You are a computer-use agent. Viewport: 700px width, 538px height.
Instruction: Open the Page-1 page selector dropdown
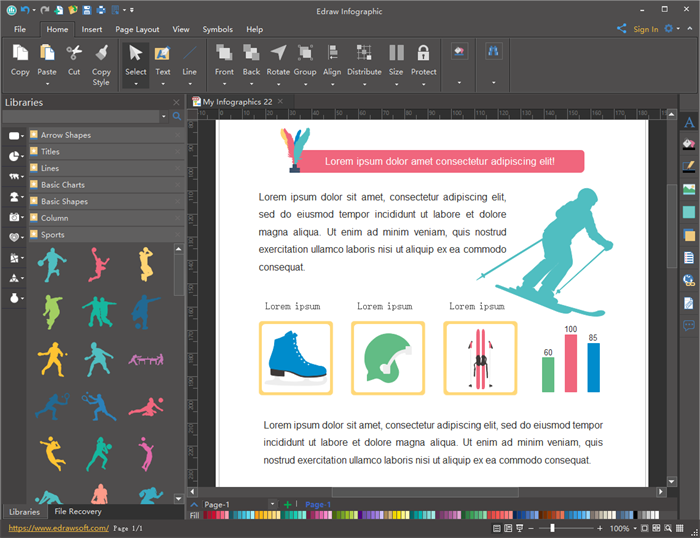272,504
